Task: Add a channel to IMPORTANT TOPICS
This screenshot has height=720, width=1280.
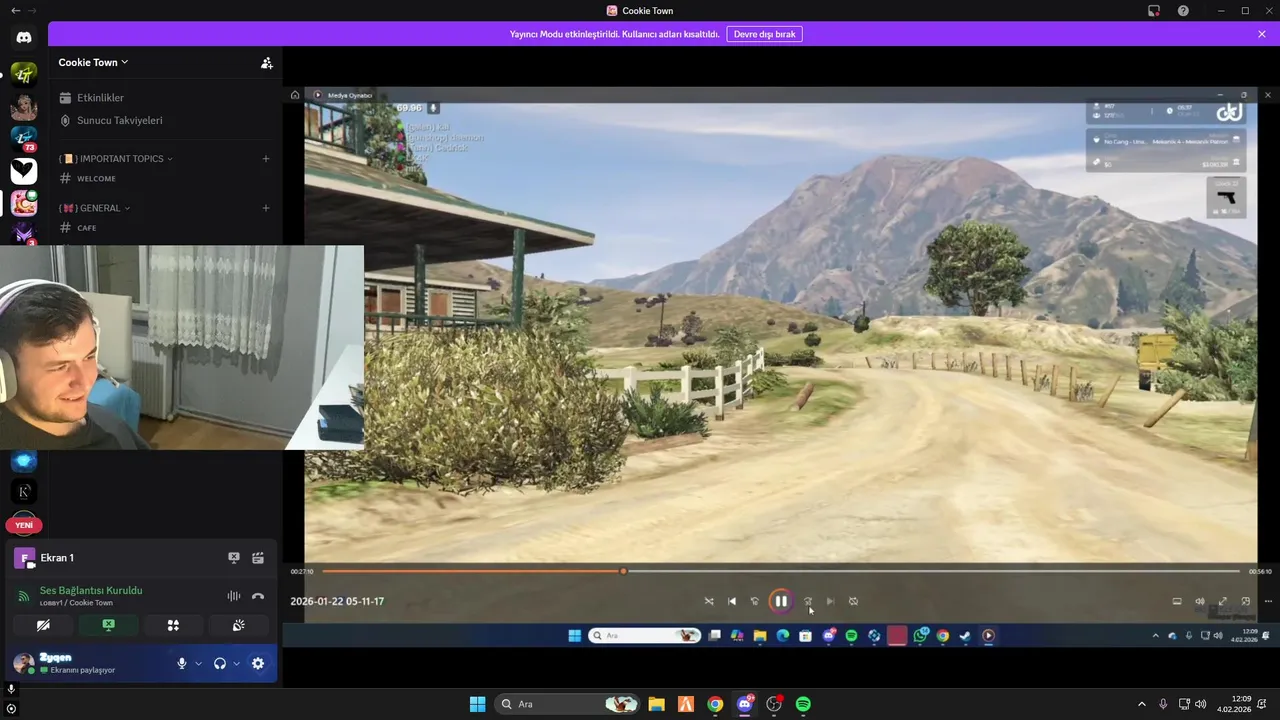Action: [265, 158]
